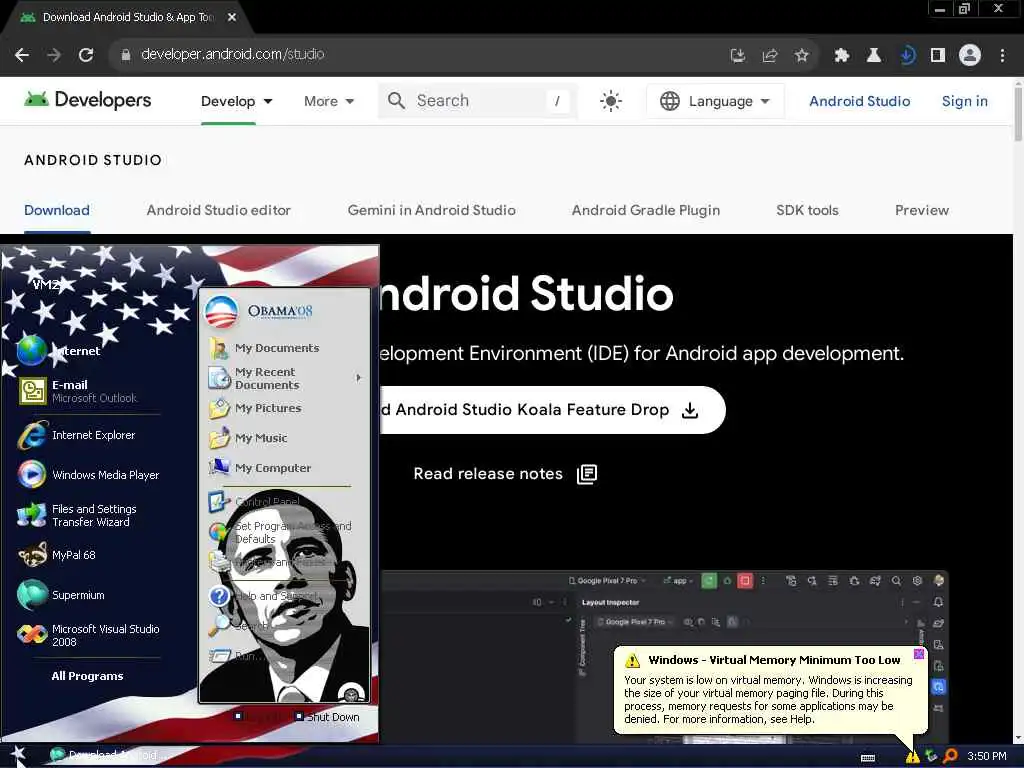The height and width of the screenshot is (768, 1024).
Task: Click the red stop icon in Android Studio screenshot
Action: (x=744, y=581)
